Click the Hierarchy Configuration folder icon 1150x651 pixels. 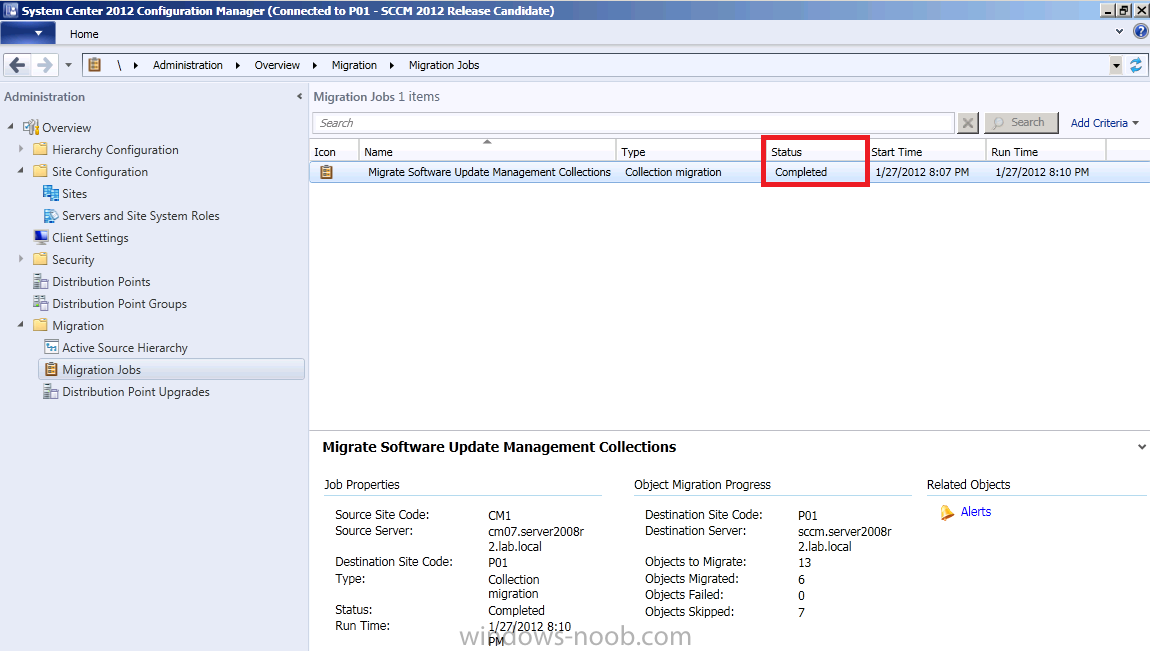tap(40, 149)
